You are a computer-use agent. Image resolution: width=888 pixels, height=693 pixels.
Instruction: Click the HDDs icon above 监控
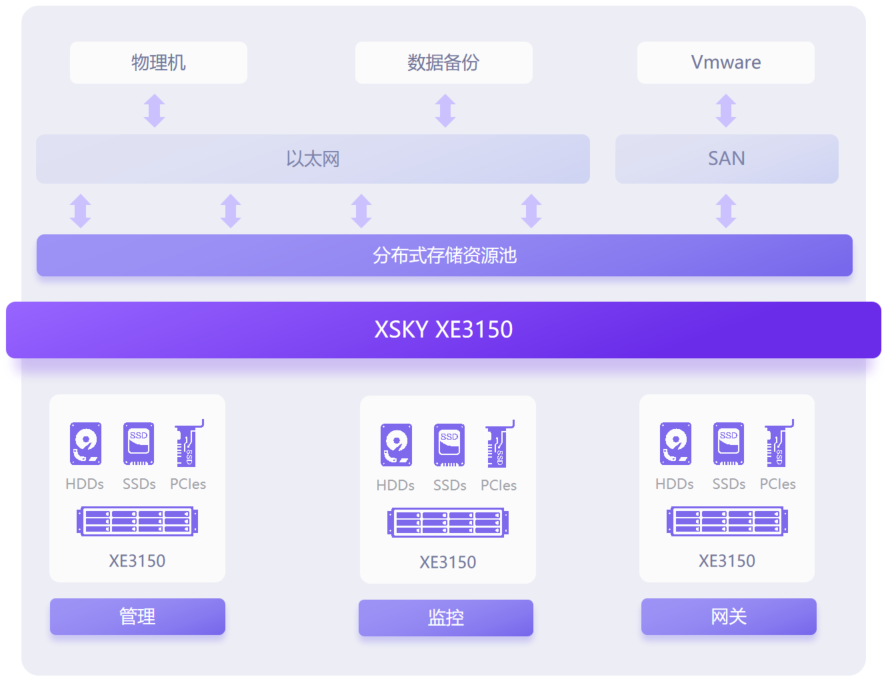(396, 445)
